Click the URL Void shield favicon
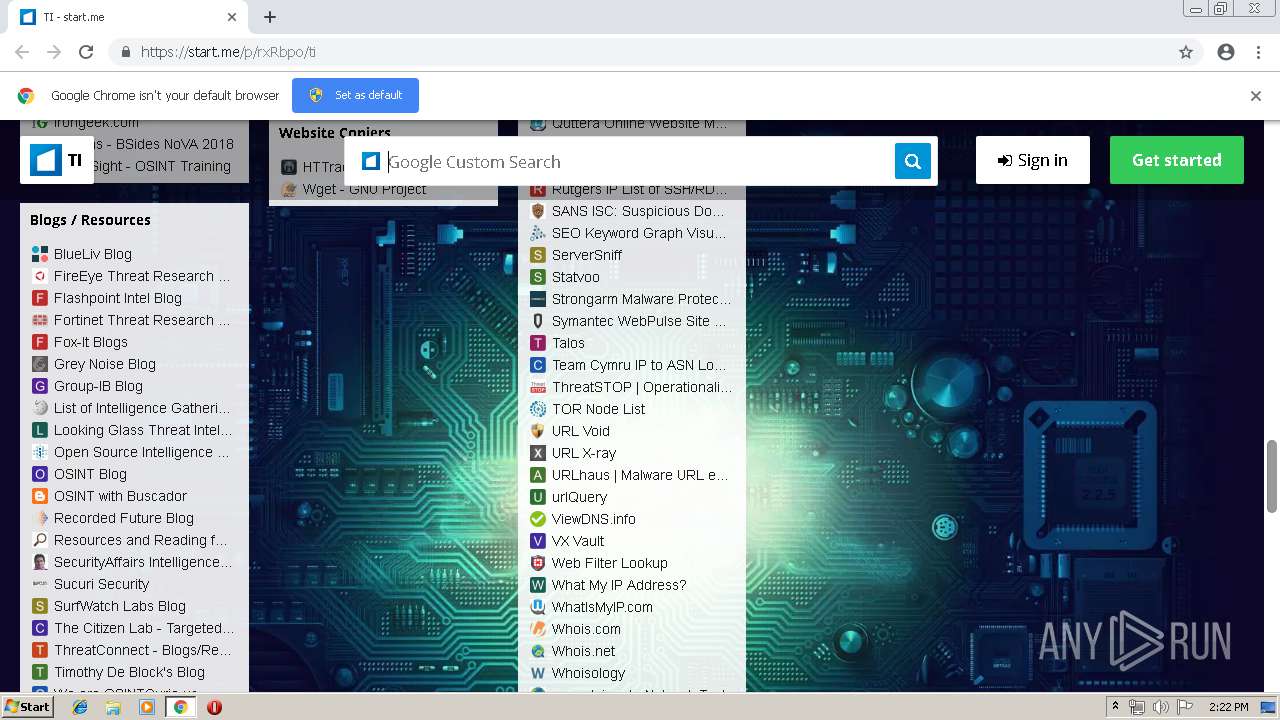This screenshot has width=1280, height=720. click(538, 431)
